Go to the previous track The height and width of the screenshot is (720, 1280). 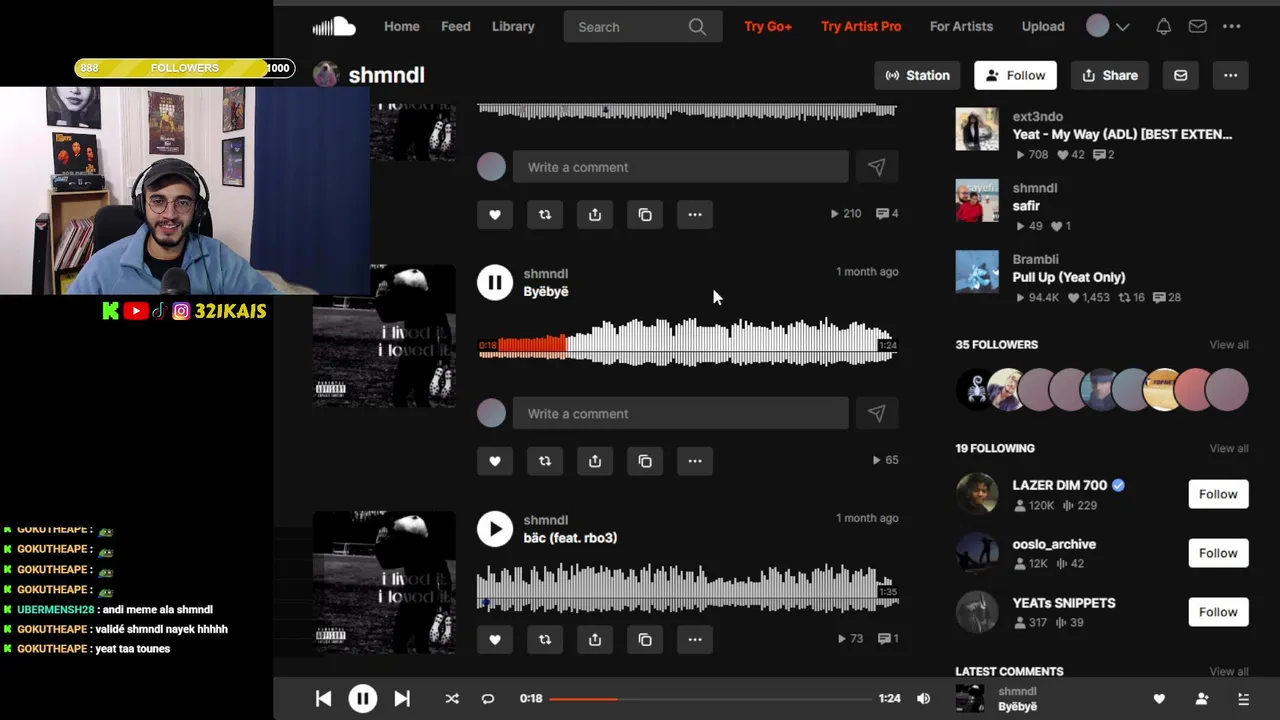click(x=323, y=699)
